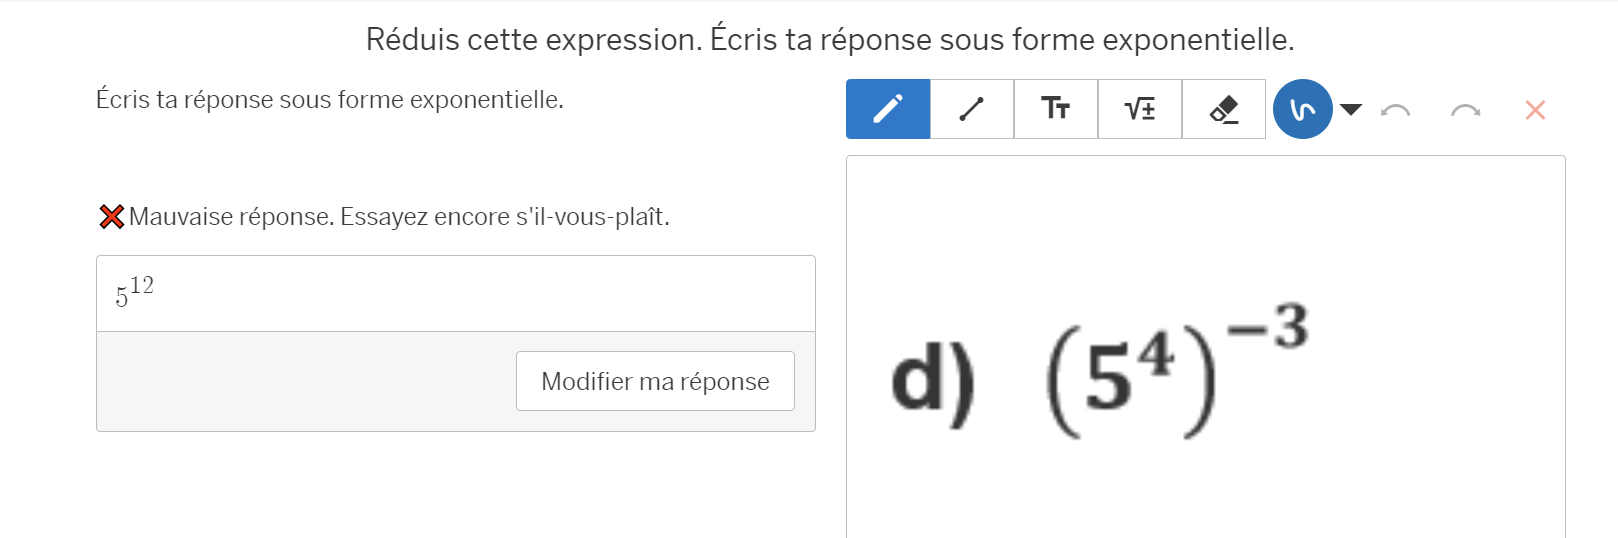Undo the last drawing action
Screen dimensions: 1618x538
point(1395,110)
